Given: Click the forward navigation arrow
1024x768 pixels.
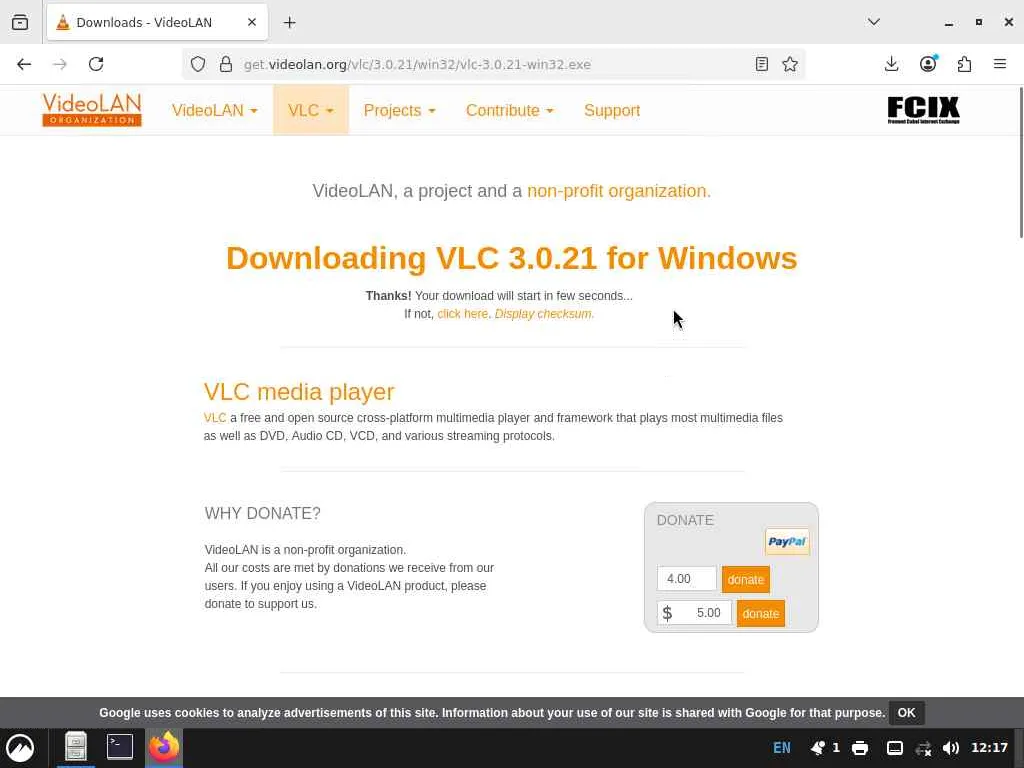Looking at the screenshot, I should click(59, 64).
